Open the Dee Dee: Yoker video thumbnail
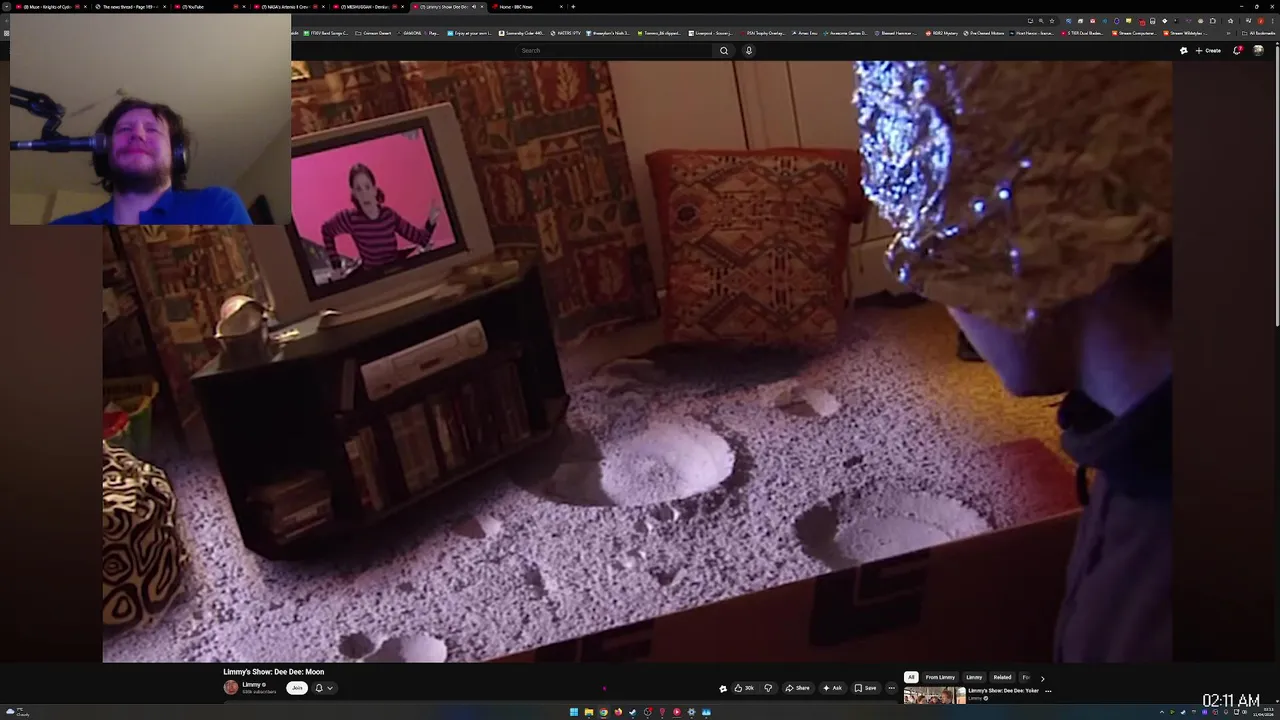This screenshot has width=1280, height=720. pos(934,695)
